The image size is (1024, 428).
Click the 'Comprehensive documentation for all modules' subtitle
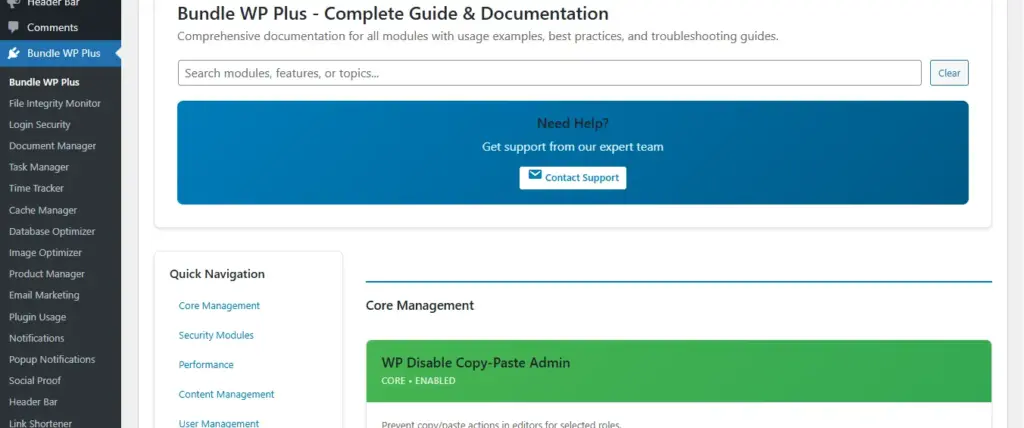pyautogui.click(x=478, y=37)
